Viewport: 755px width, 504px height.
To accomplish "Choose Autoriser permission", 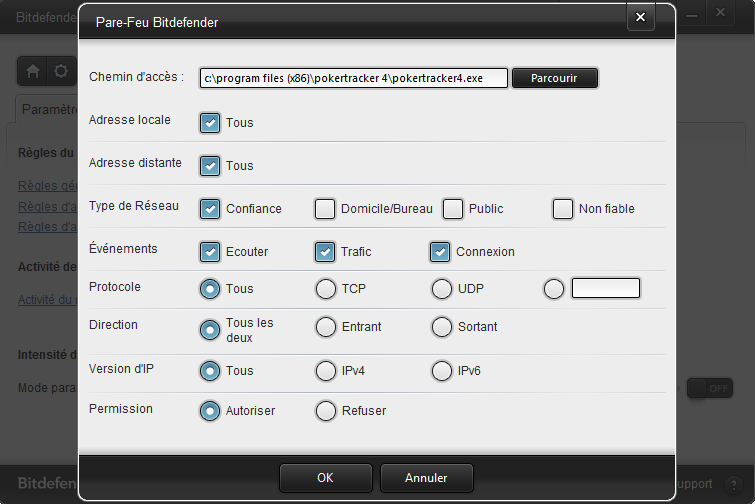I will point(210,411).
